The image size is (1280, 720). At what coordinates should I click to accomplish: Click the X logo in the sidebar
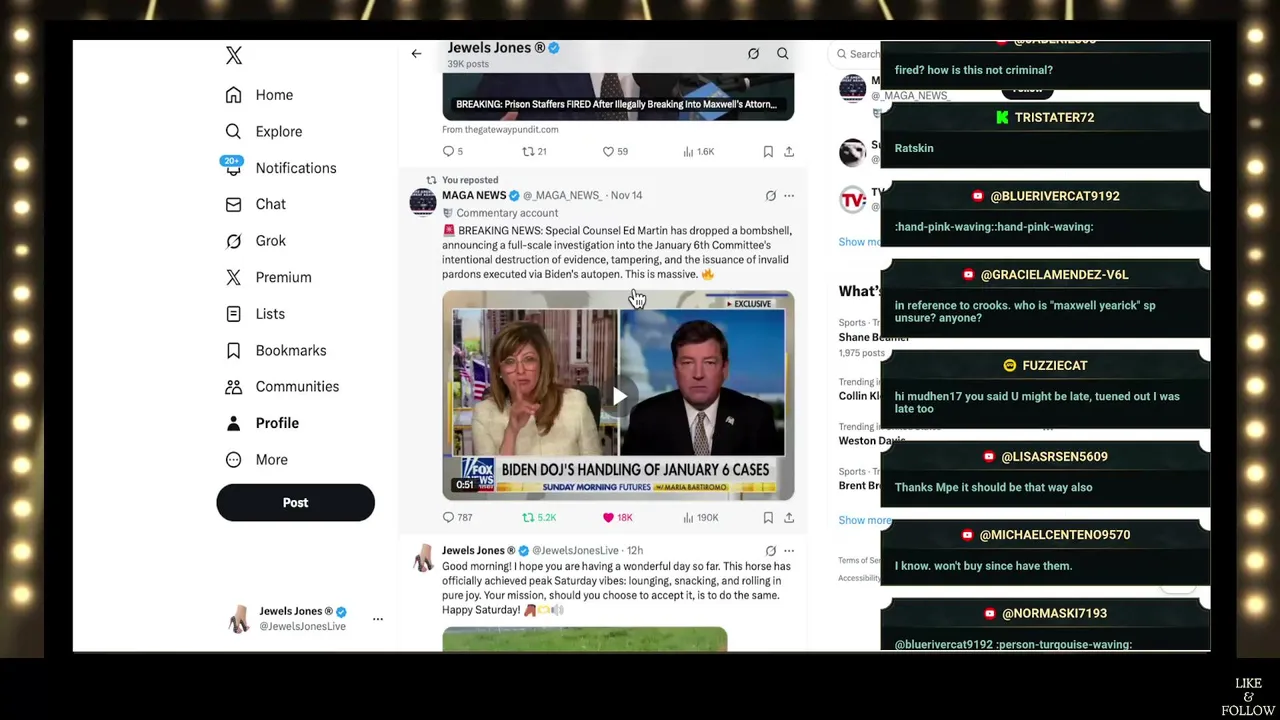234,56
